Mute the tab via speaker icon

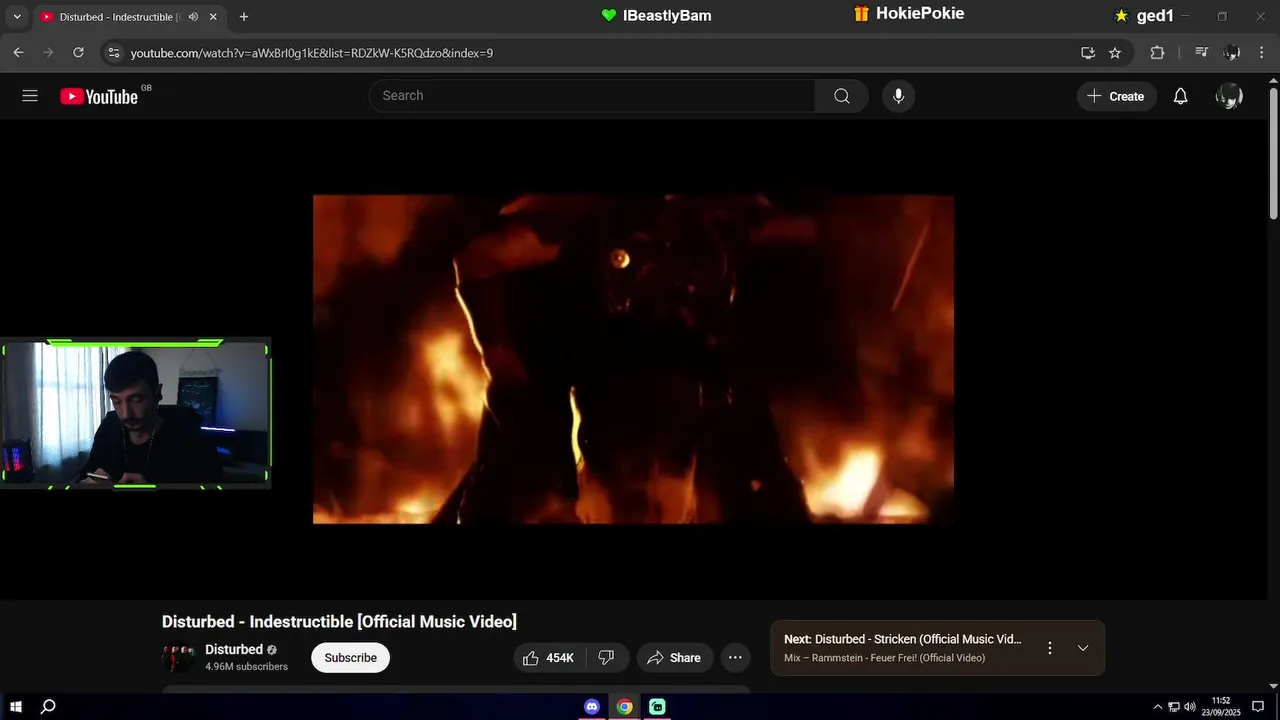pyautogui.click(x=193, y=17)
